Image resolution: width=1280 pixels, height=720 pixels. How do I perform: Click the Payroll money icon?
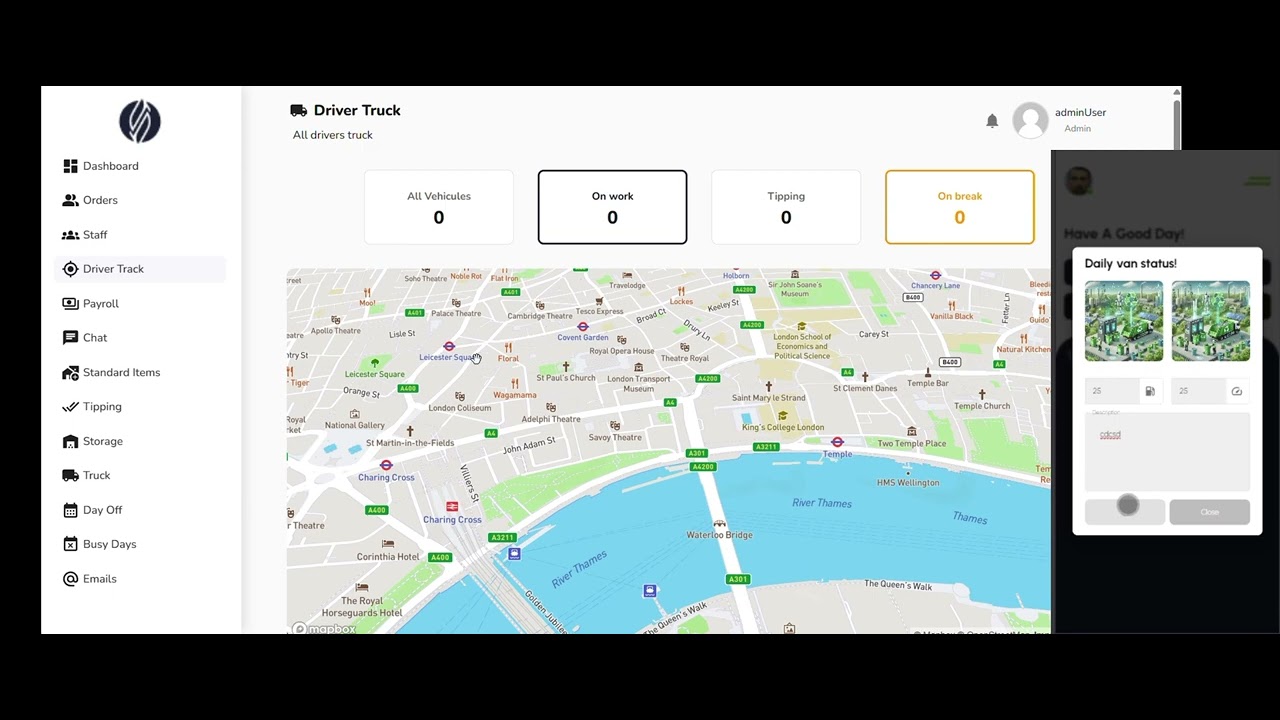(x=70, y=304)
